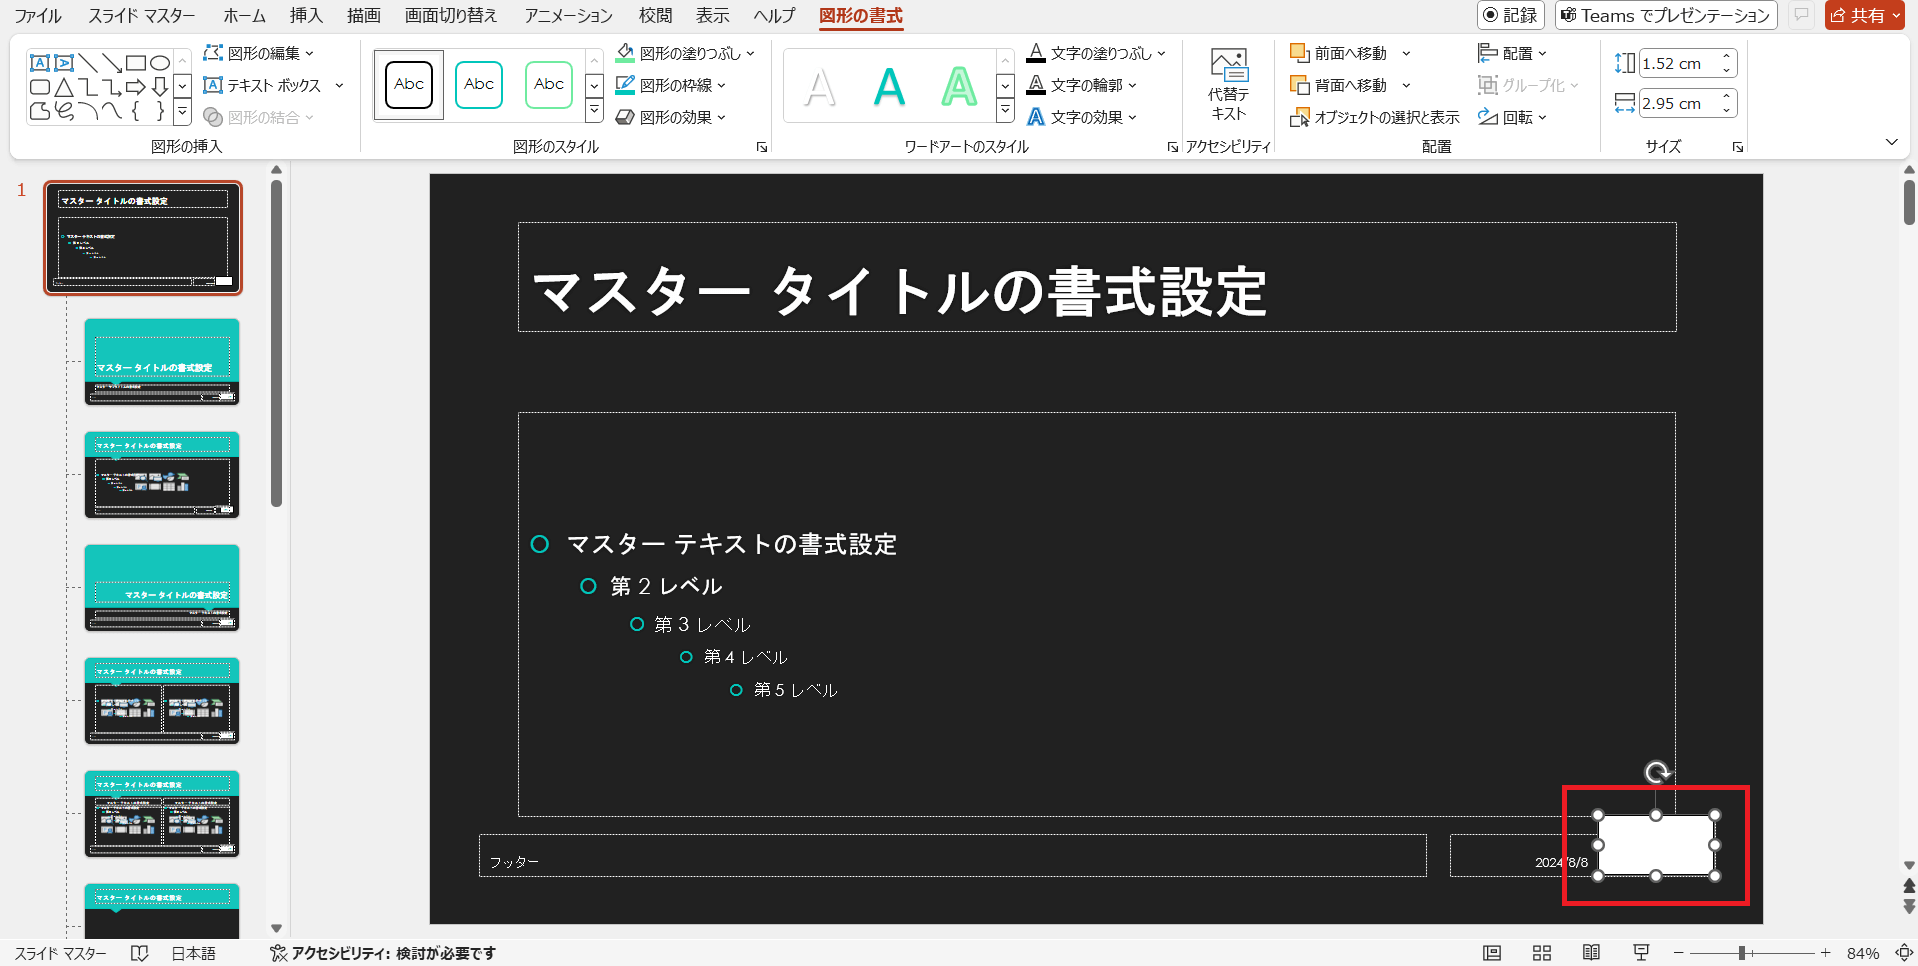Open the 図形の枠線 options
Image resolution: width=1918 pixels, height=966 pixels.
click(x=670, y=85)
